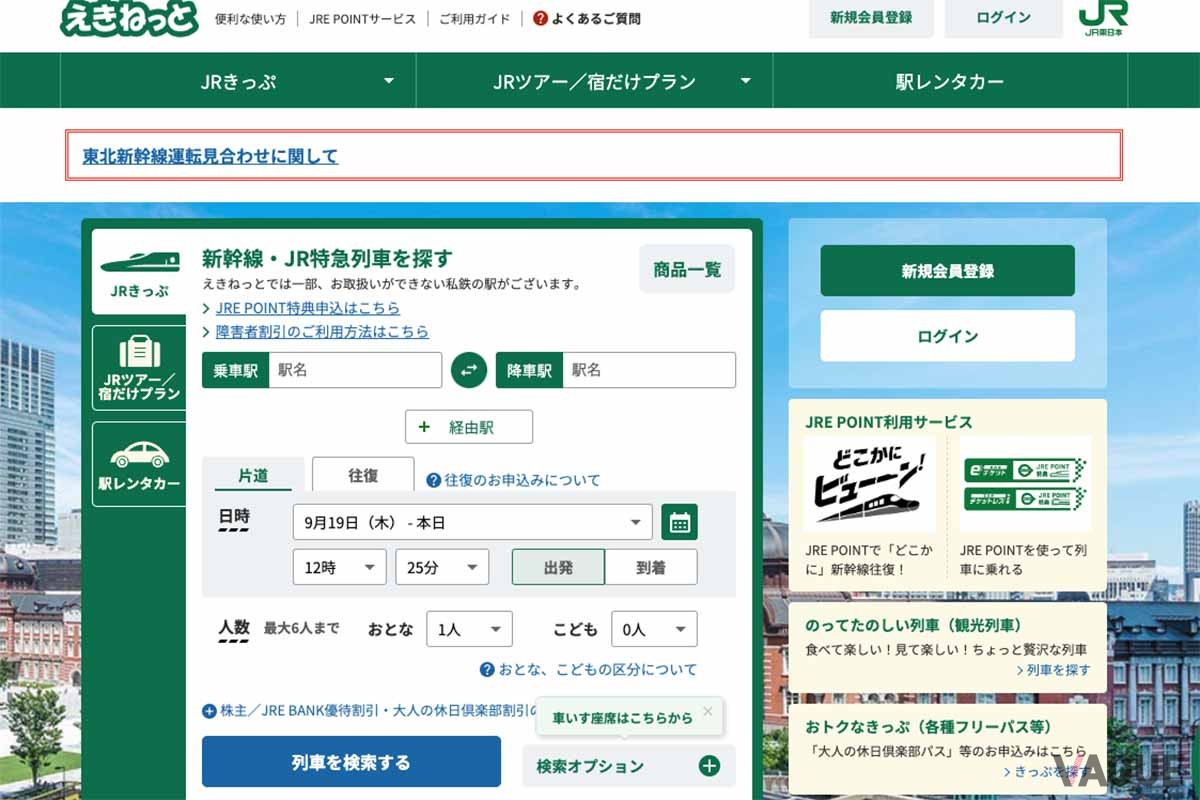This screenshot has height=800, width=1200.
Task: Click the JR東日本 logo
Action: (x=1103, y=18)
